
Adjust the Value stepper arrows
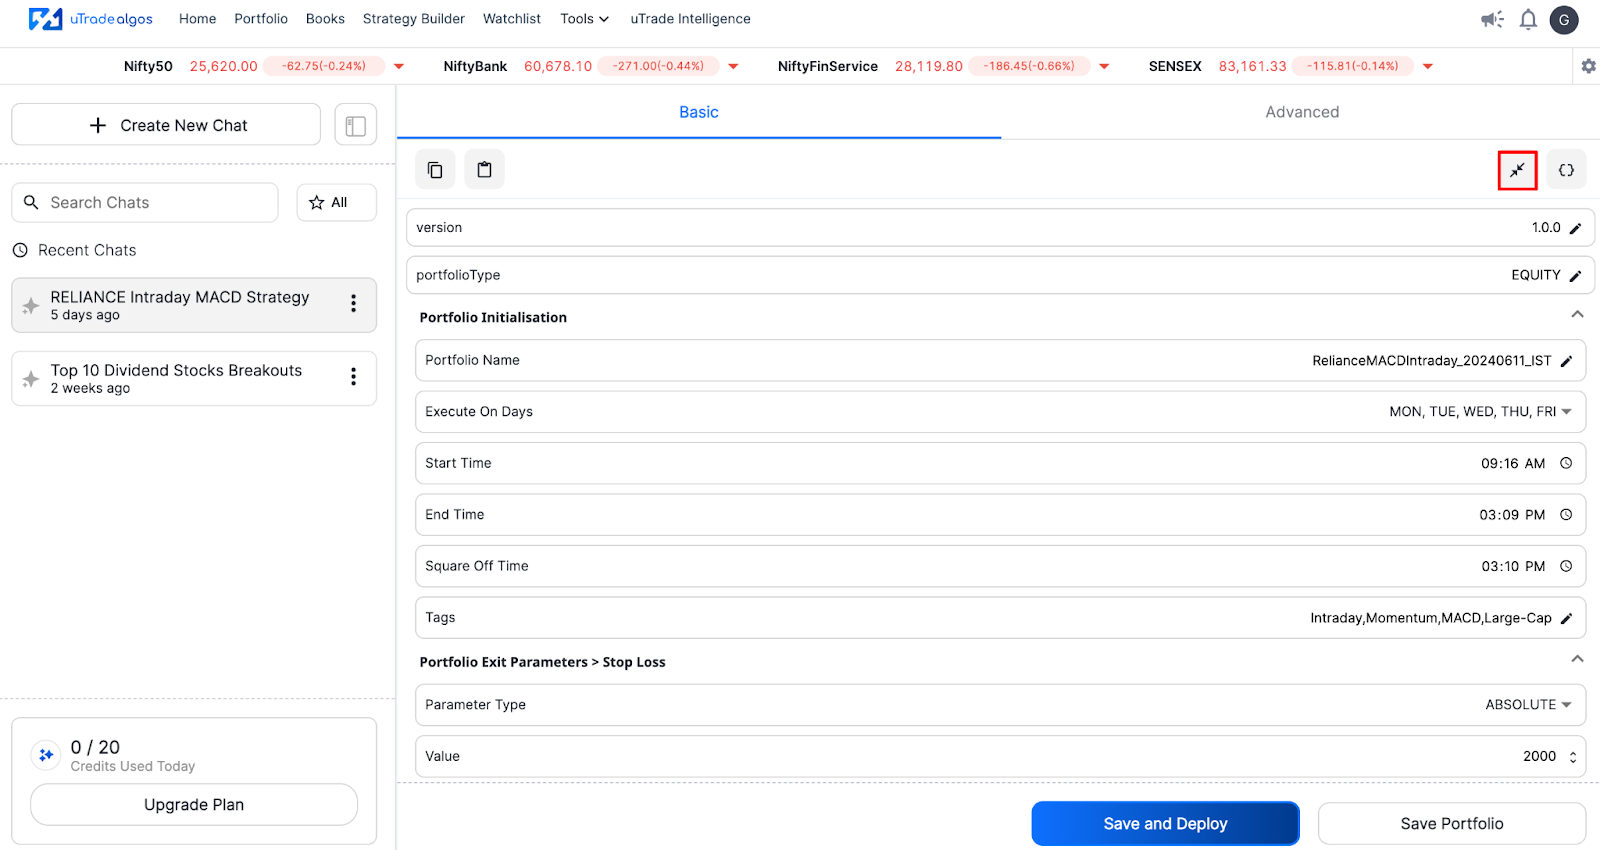pyautogui.click(x=1573, y=757)
